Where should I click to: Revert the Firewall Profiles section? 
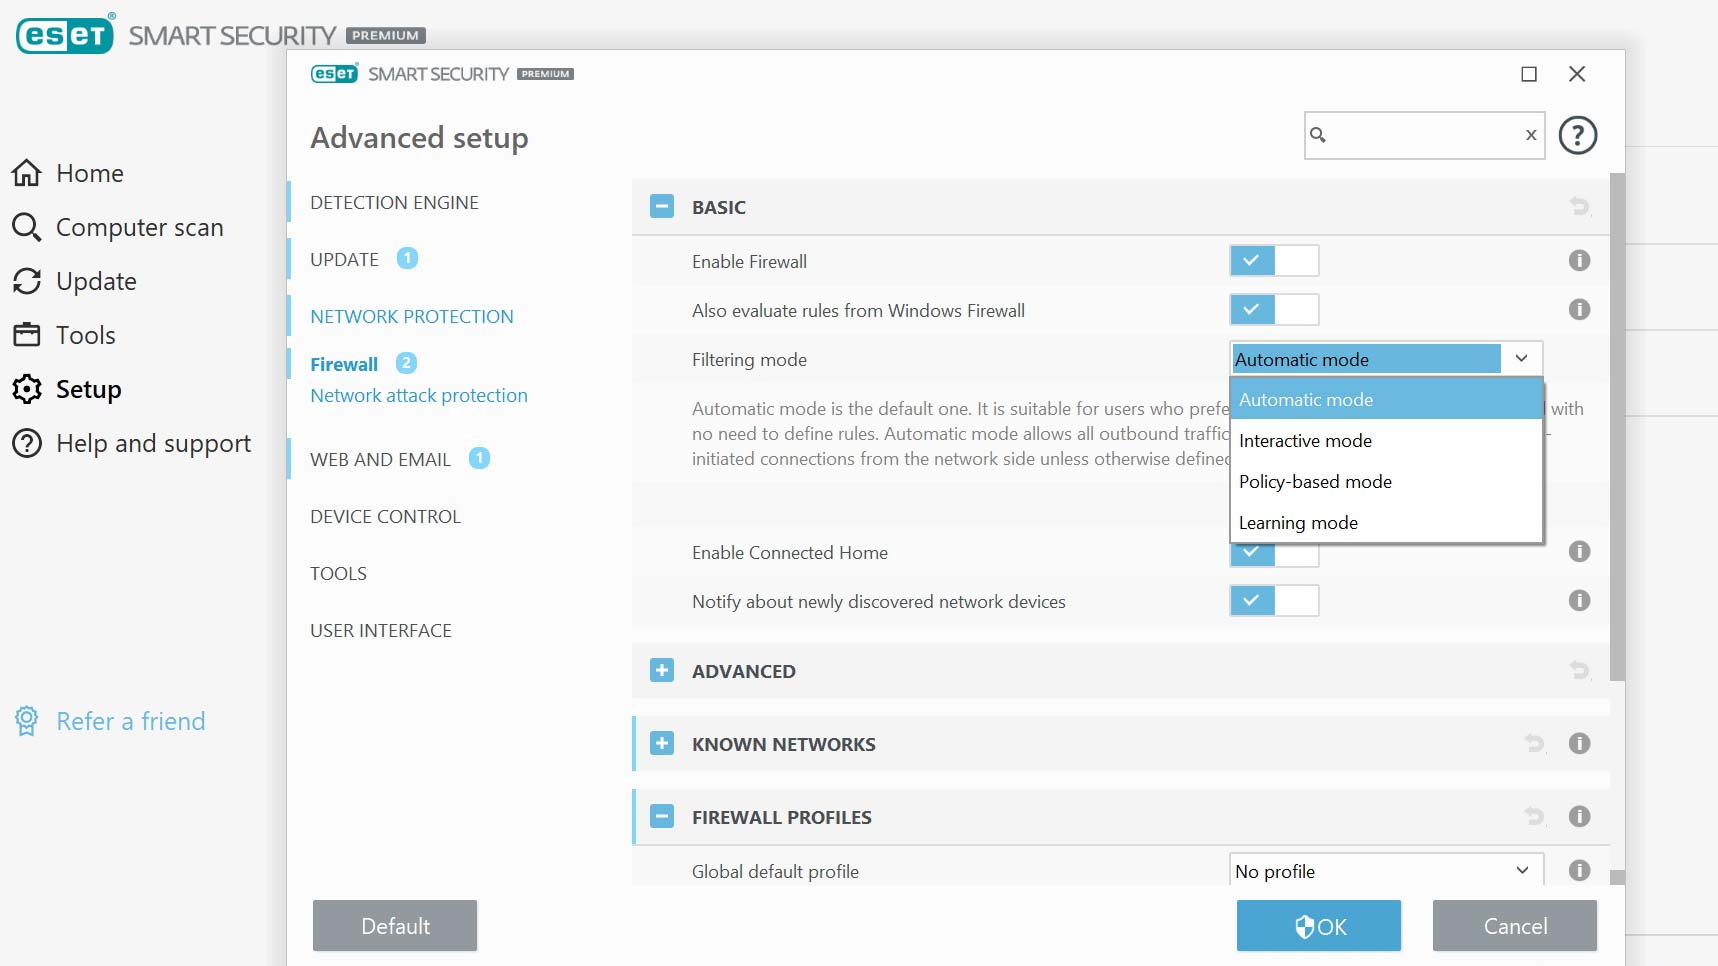(1535, 817)
